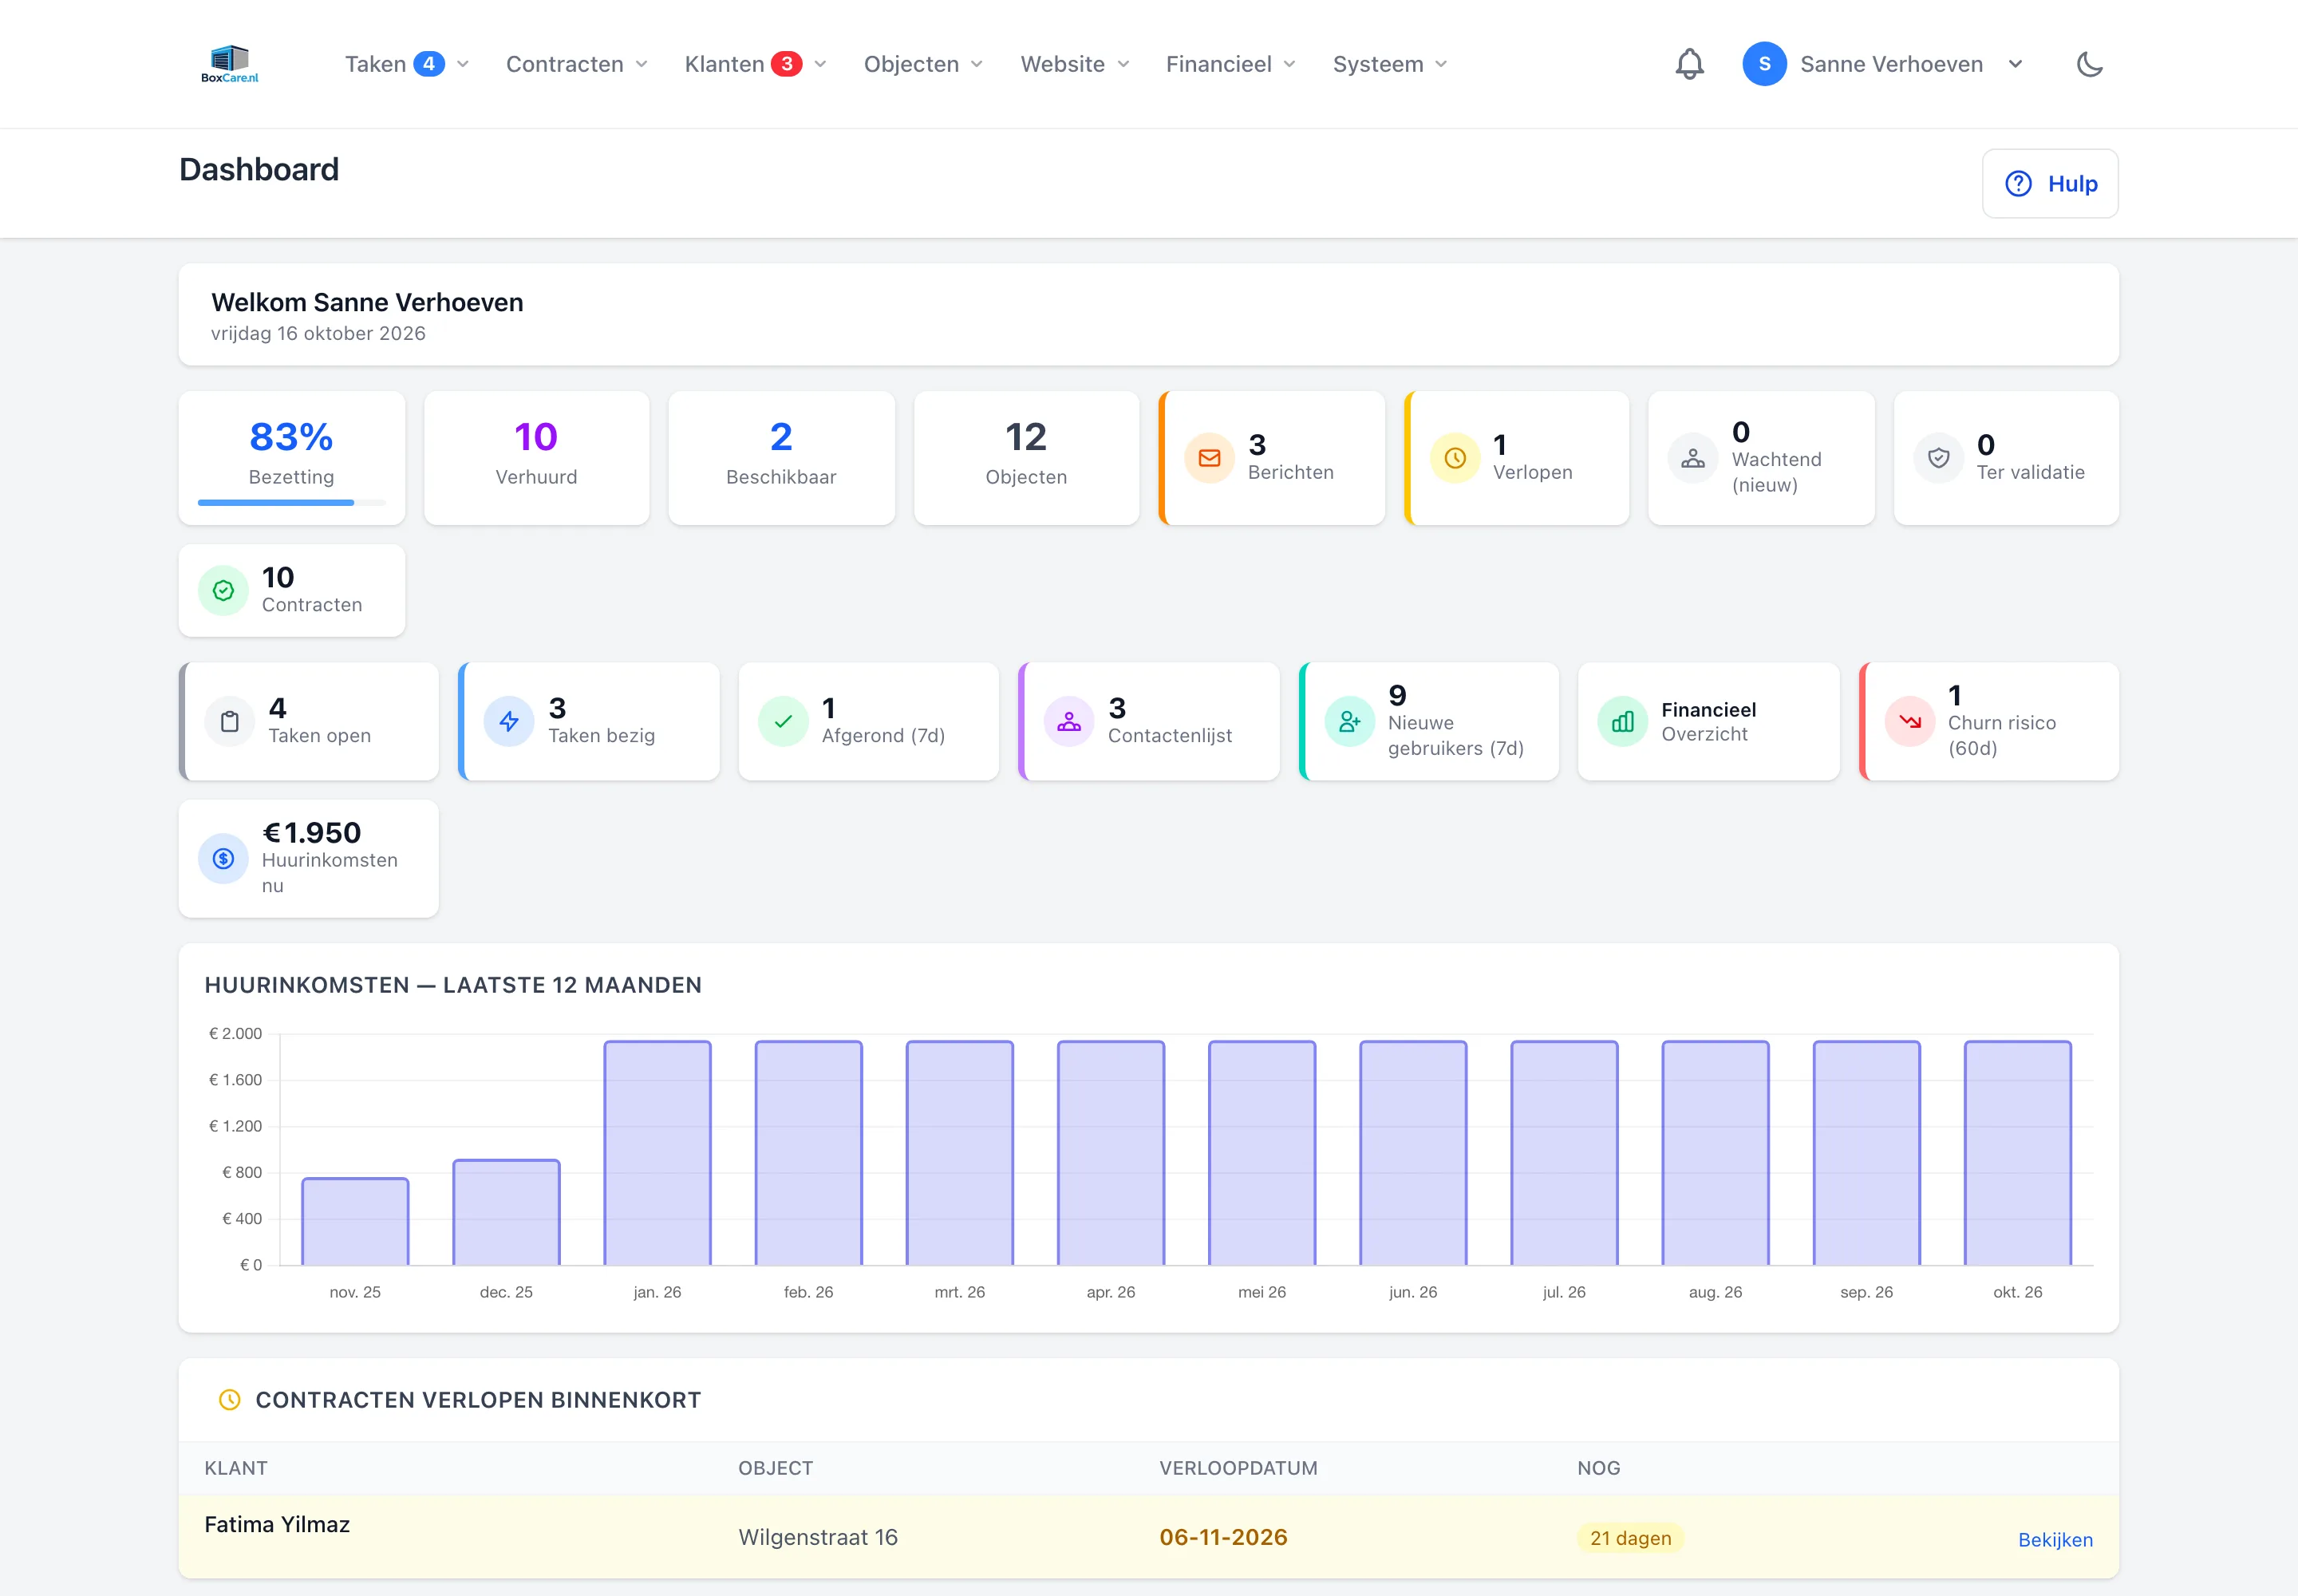Click the Taken open clipboard icon
The image size is (2298, 1596).
click(229, 721)
